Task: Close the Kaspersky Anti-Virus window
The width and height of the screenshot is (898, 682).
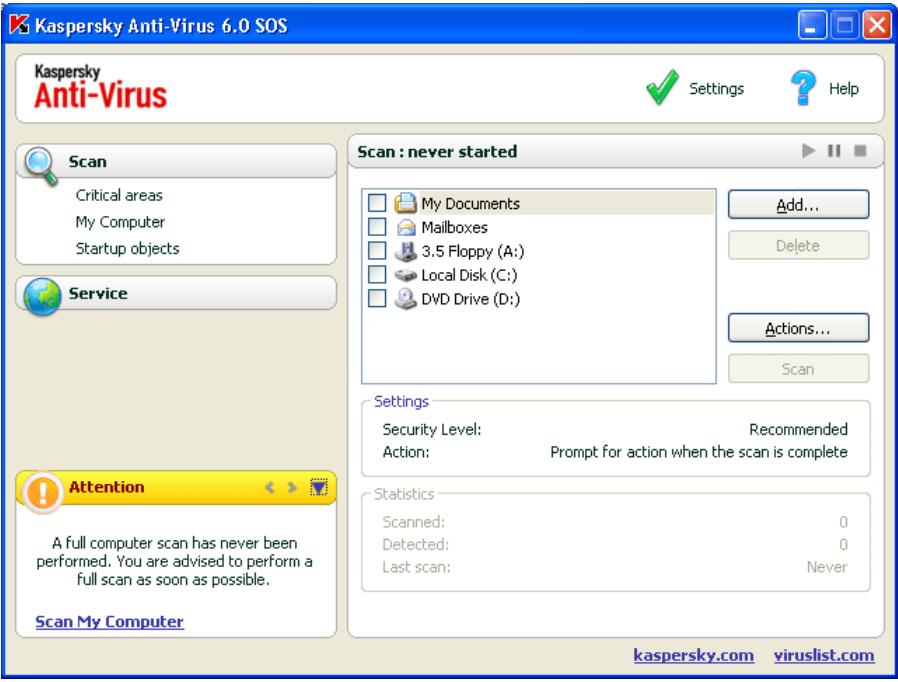Action: (x=877, y=25)
